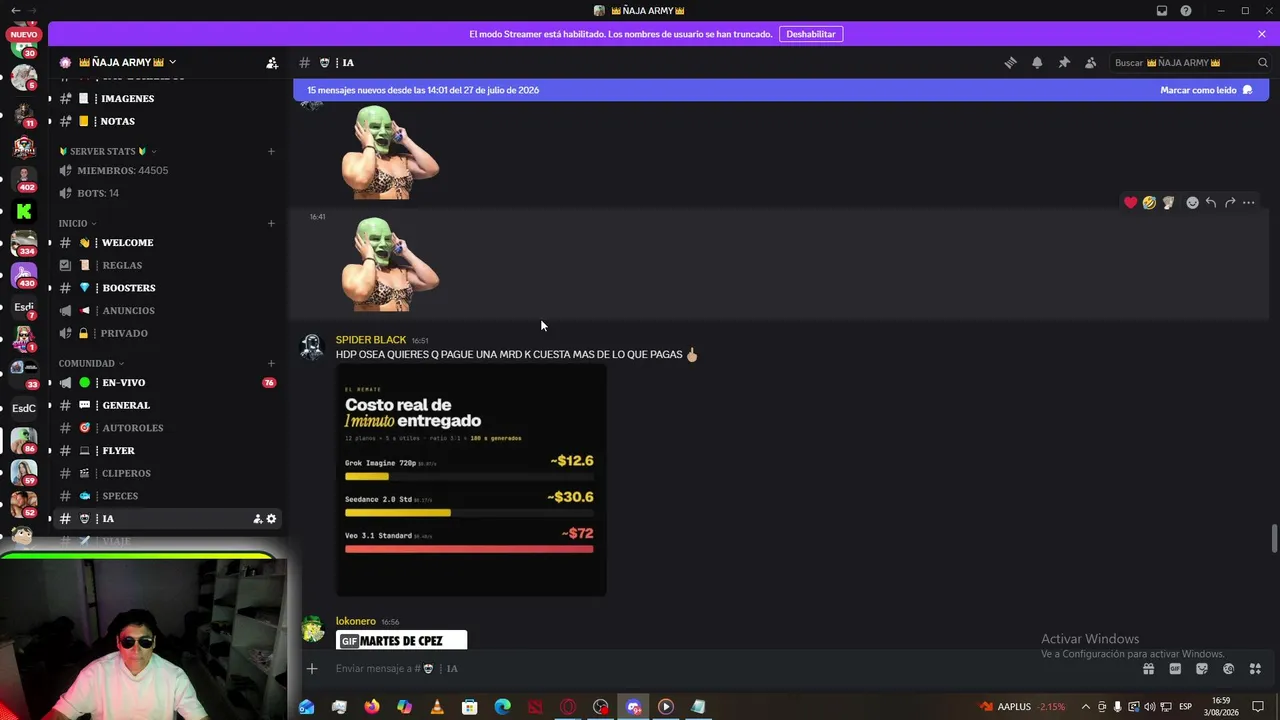Screen dimensions: 1280x720
Task: Click the magnifier icon in search box
Action: click(x=1263, y=62)
